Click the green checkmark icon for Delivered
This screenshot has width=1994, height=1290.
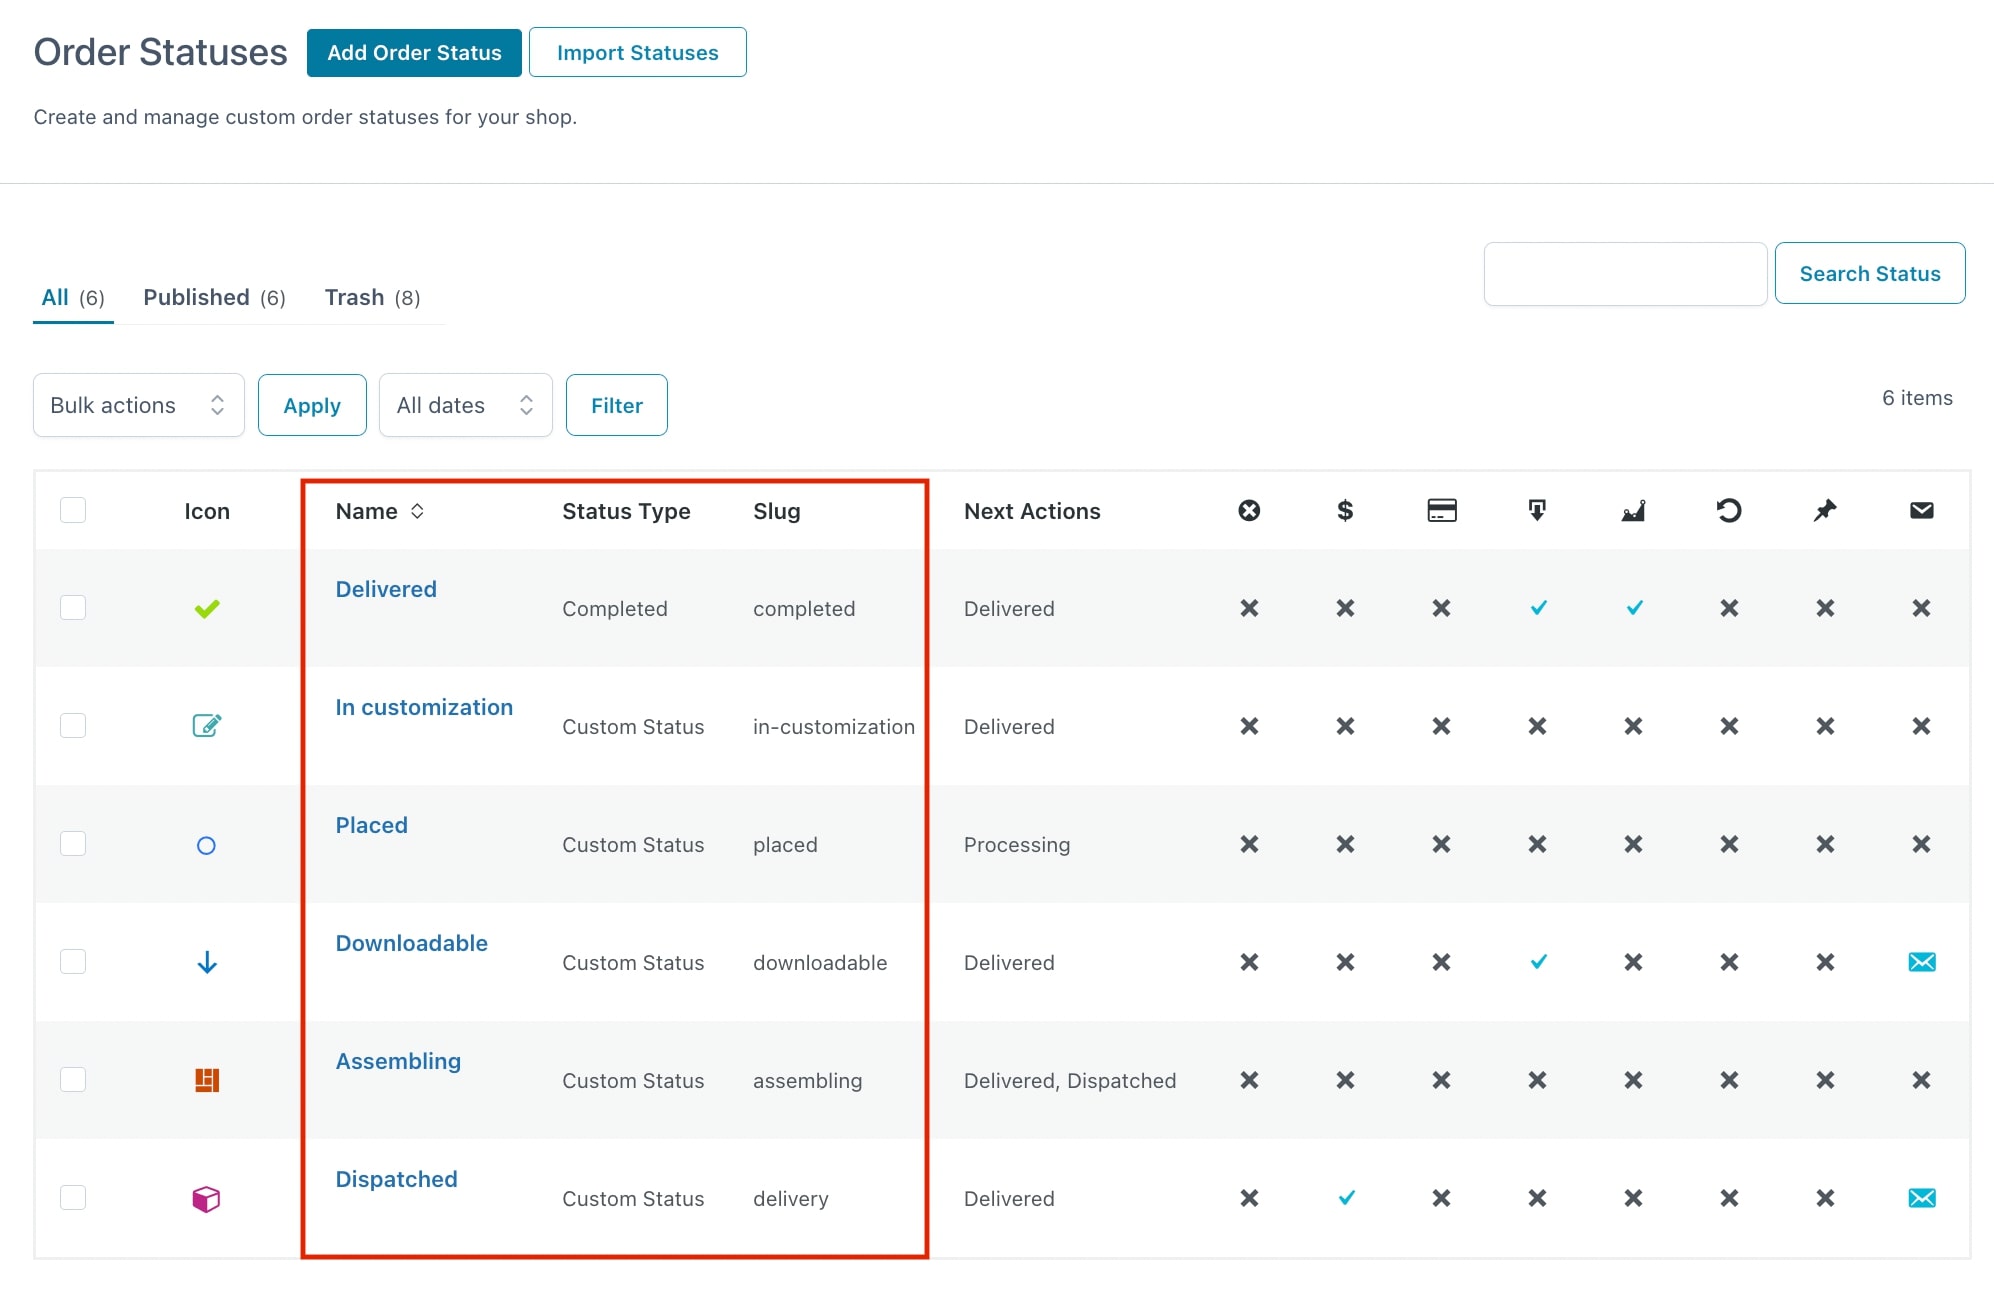coord(207,608)
